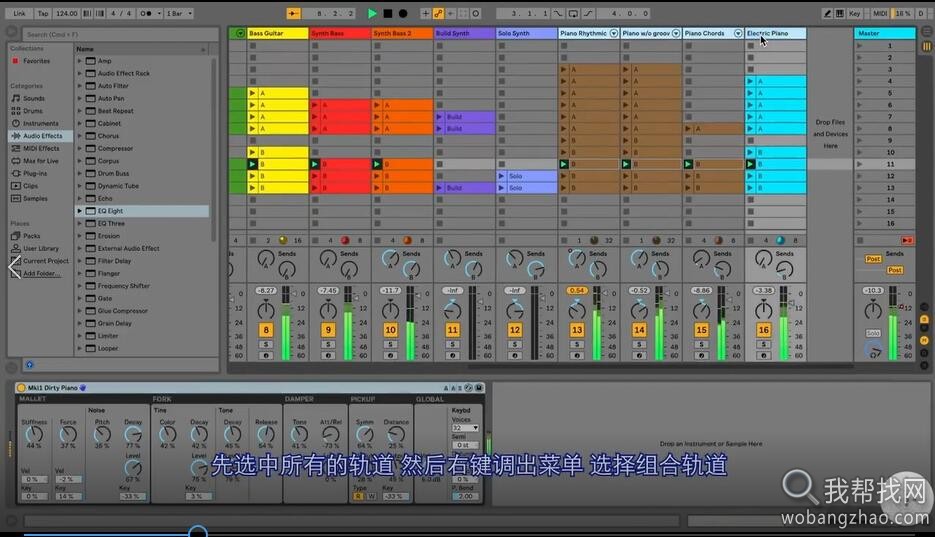Solo track 10 with S button

(391, 344)
